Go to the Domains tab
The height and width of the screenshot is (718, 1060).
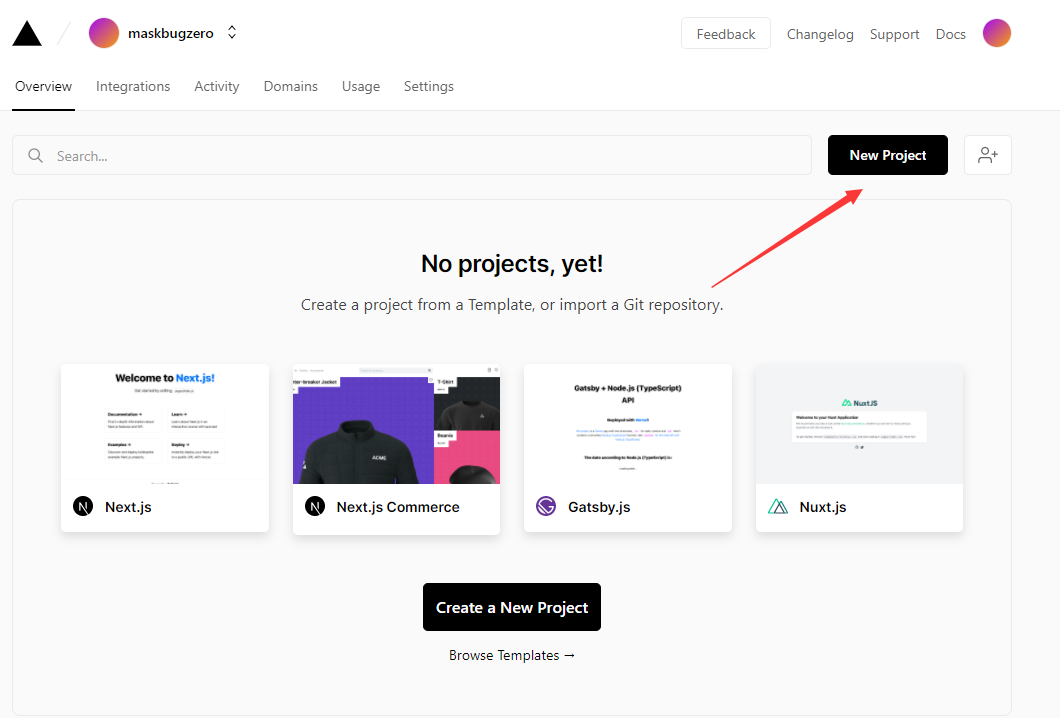coord(291,87)
